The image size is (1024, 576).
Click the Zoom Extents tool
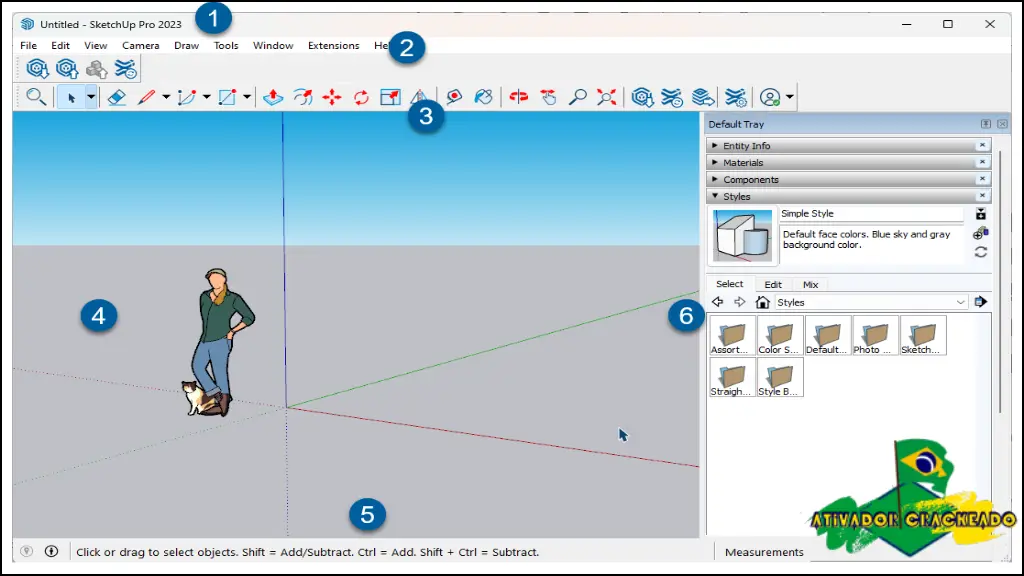pos(607,97)
